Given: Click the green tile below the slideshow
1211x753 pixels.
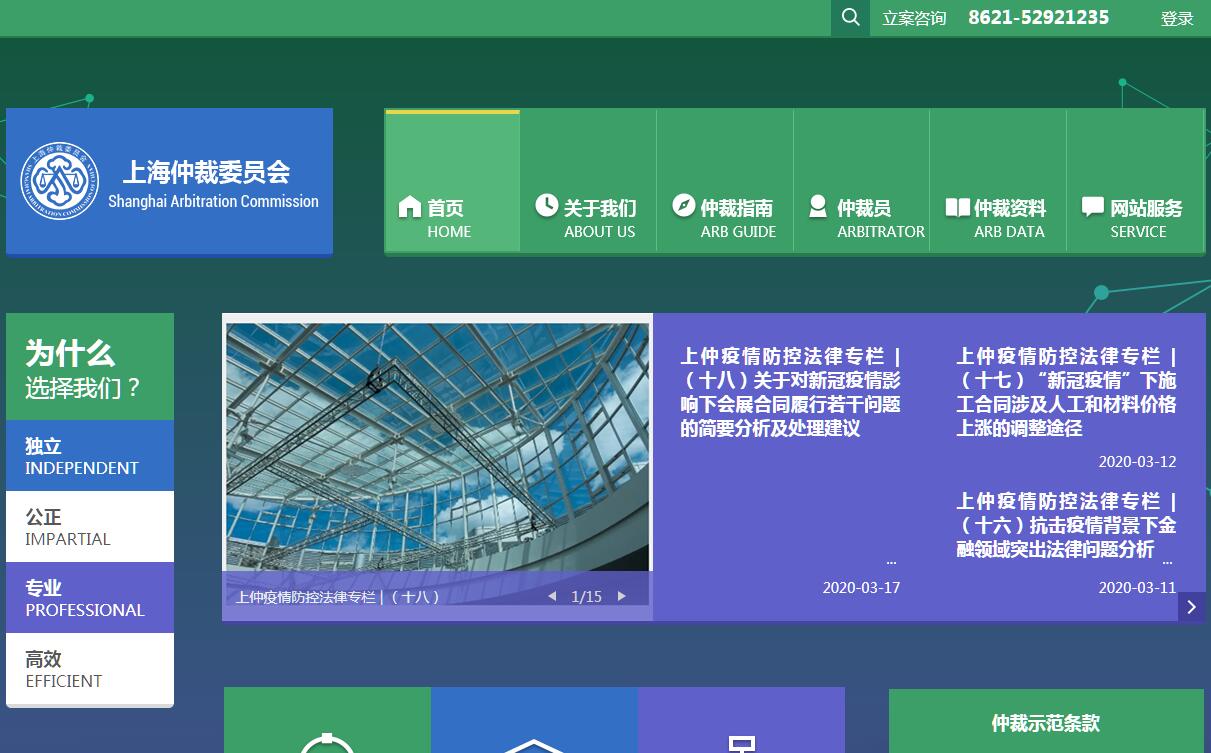Looking at the screenshot, I should click(327, 720).
